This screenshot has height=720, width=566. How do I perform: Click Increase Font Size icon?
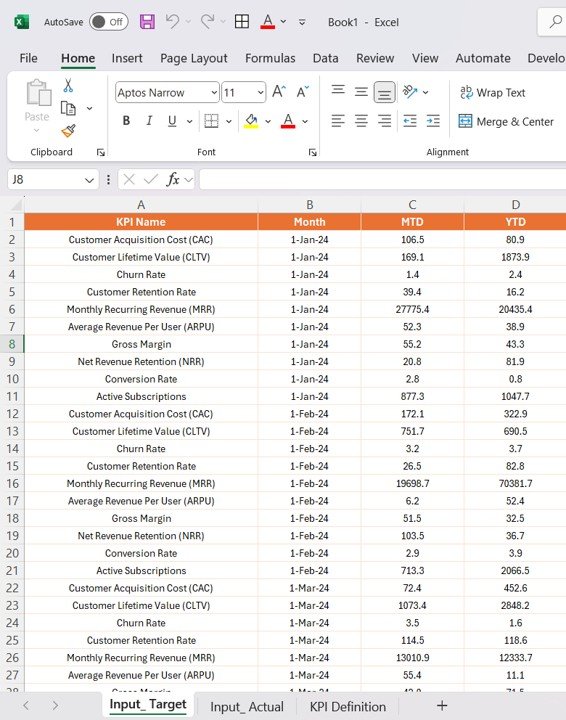(279, 92)
